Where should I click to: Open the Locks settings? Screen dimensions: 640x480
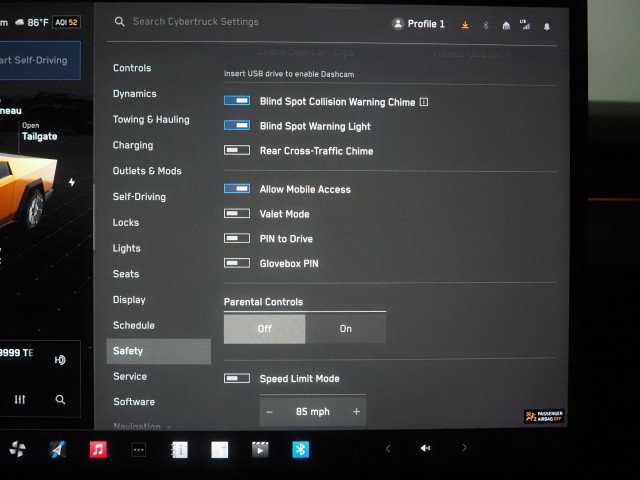coord(126,222)
